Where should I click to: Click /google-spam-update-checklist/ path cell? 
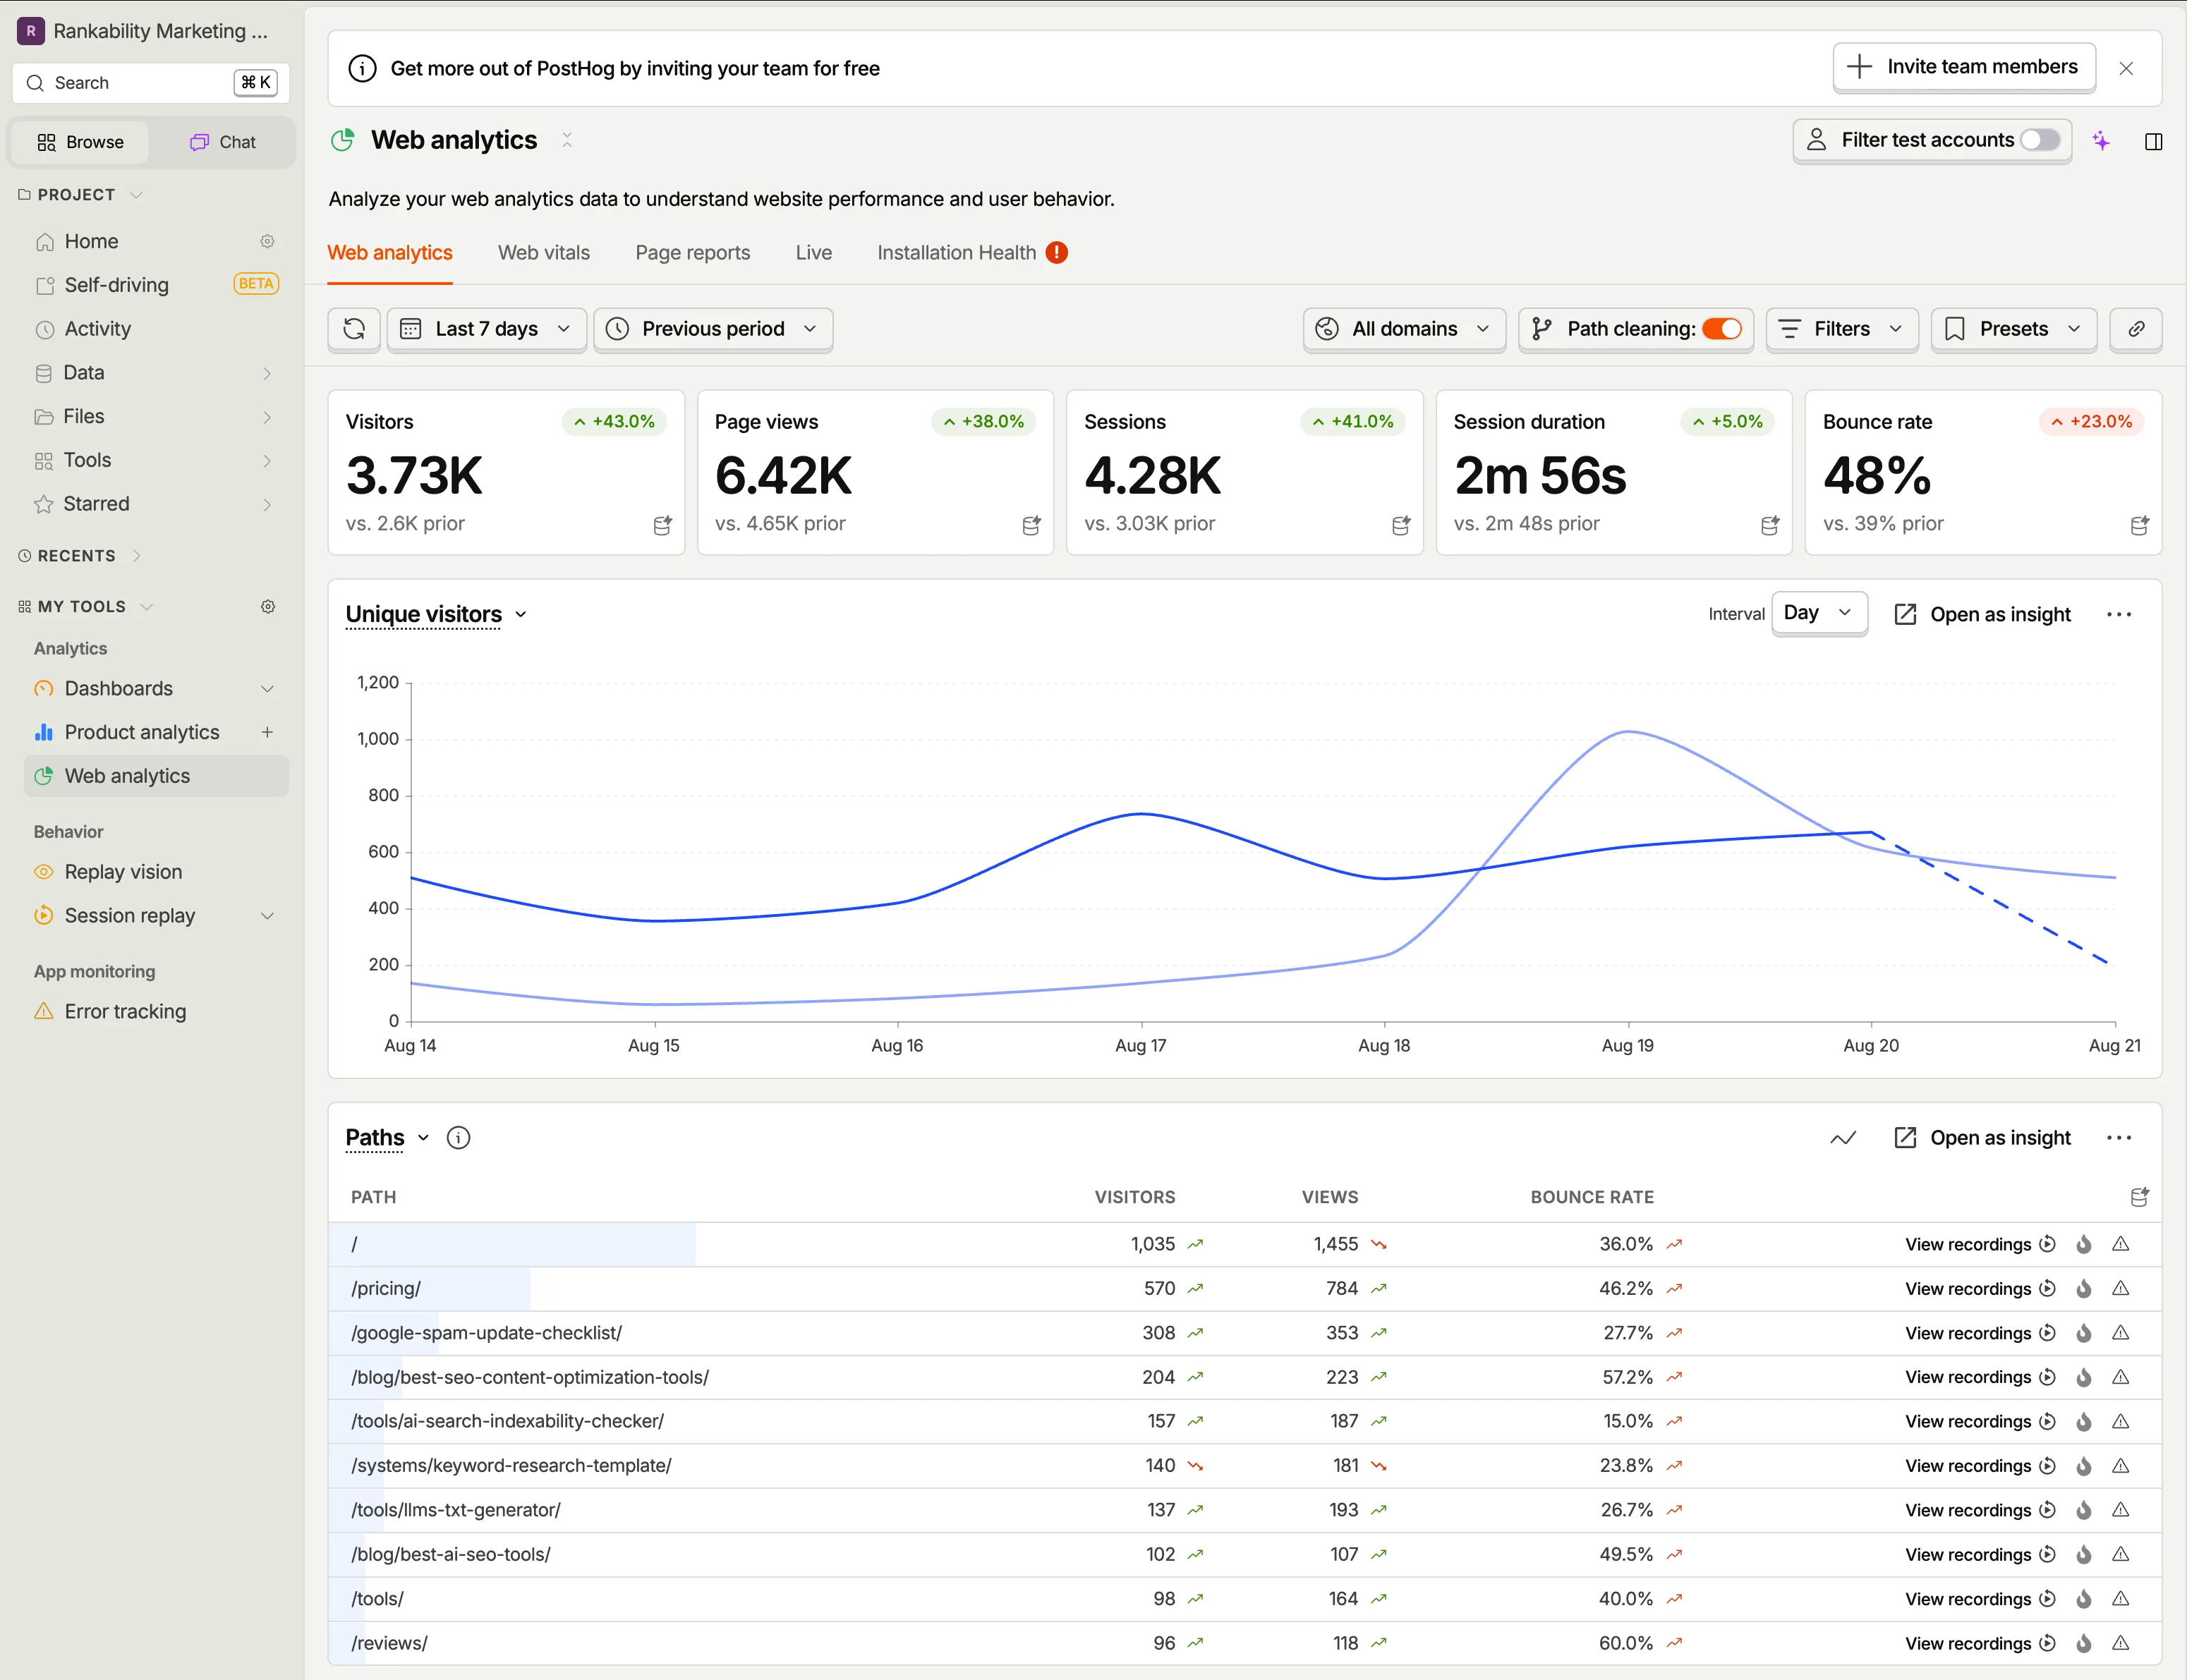486,1332
